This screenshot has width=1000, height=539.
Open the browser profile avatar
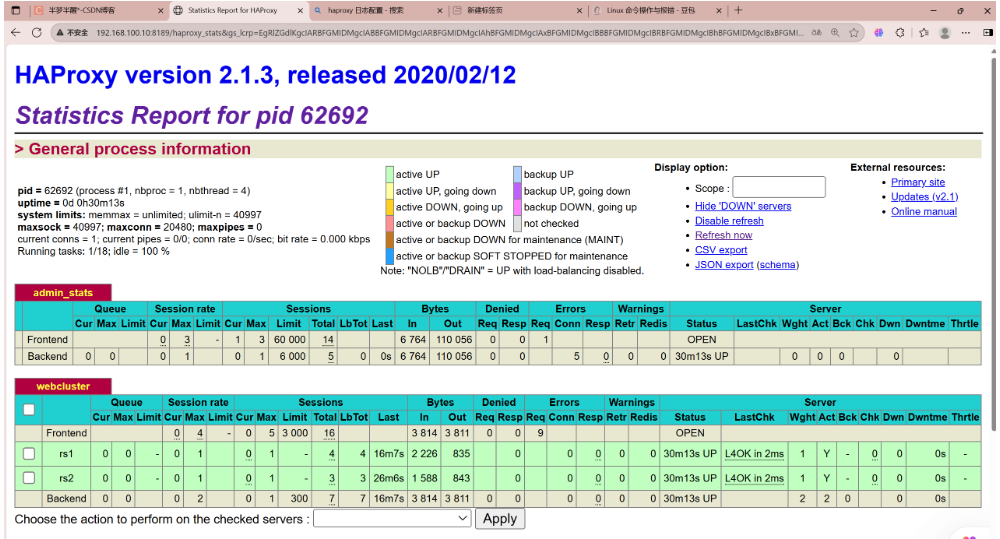coord(945,33)
